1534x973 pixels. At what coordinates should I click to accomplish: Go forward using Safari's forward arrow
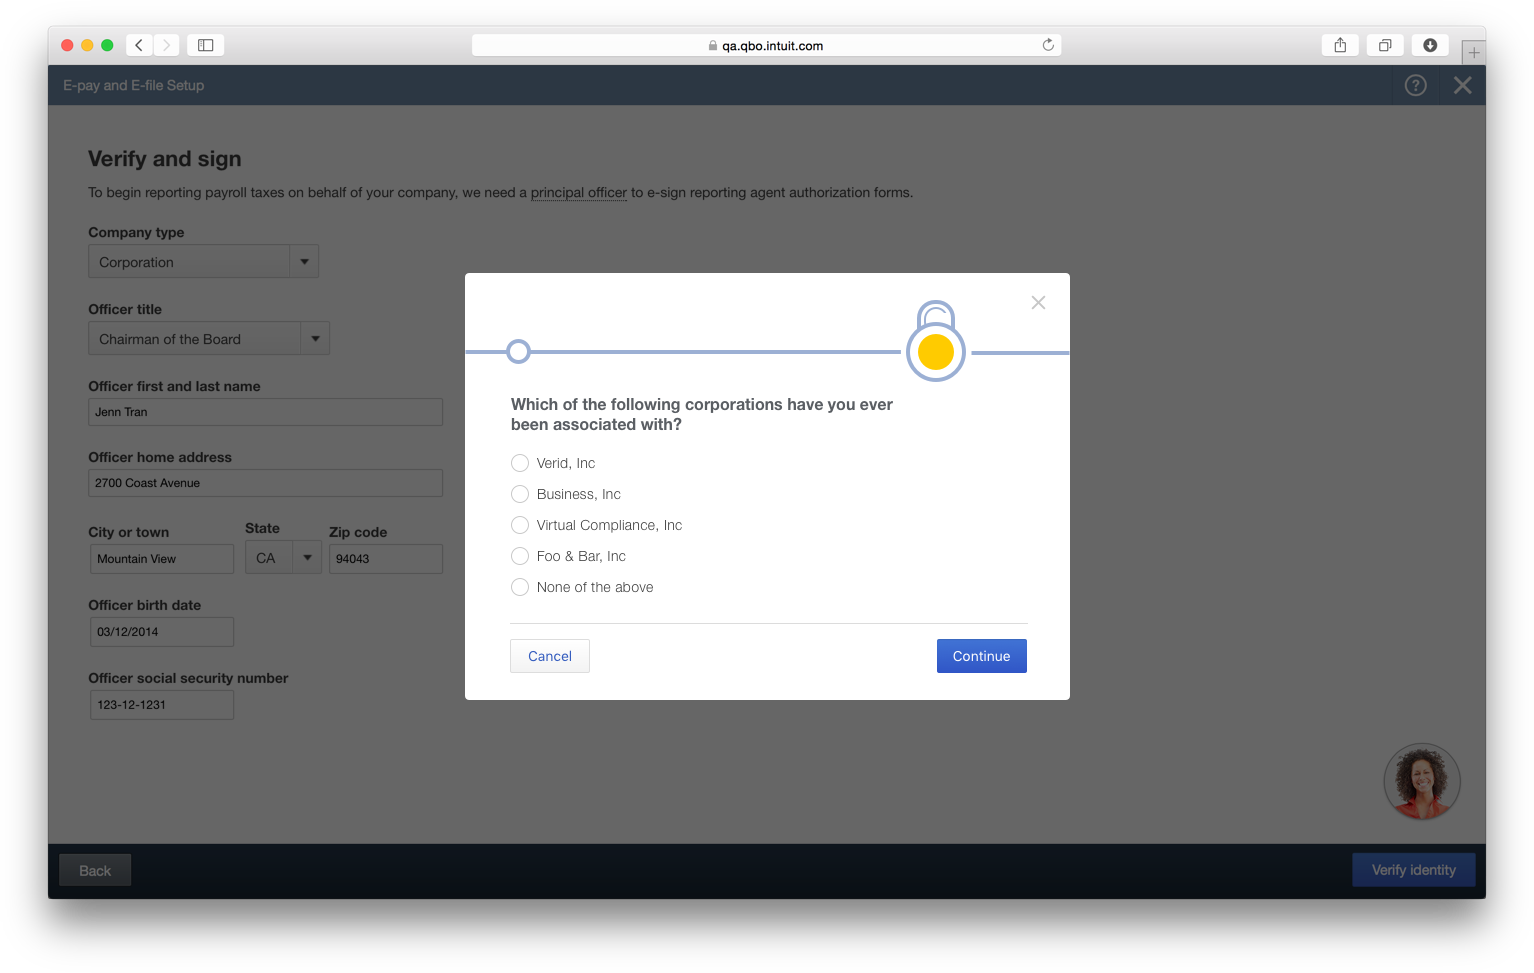point(166,45)
